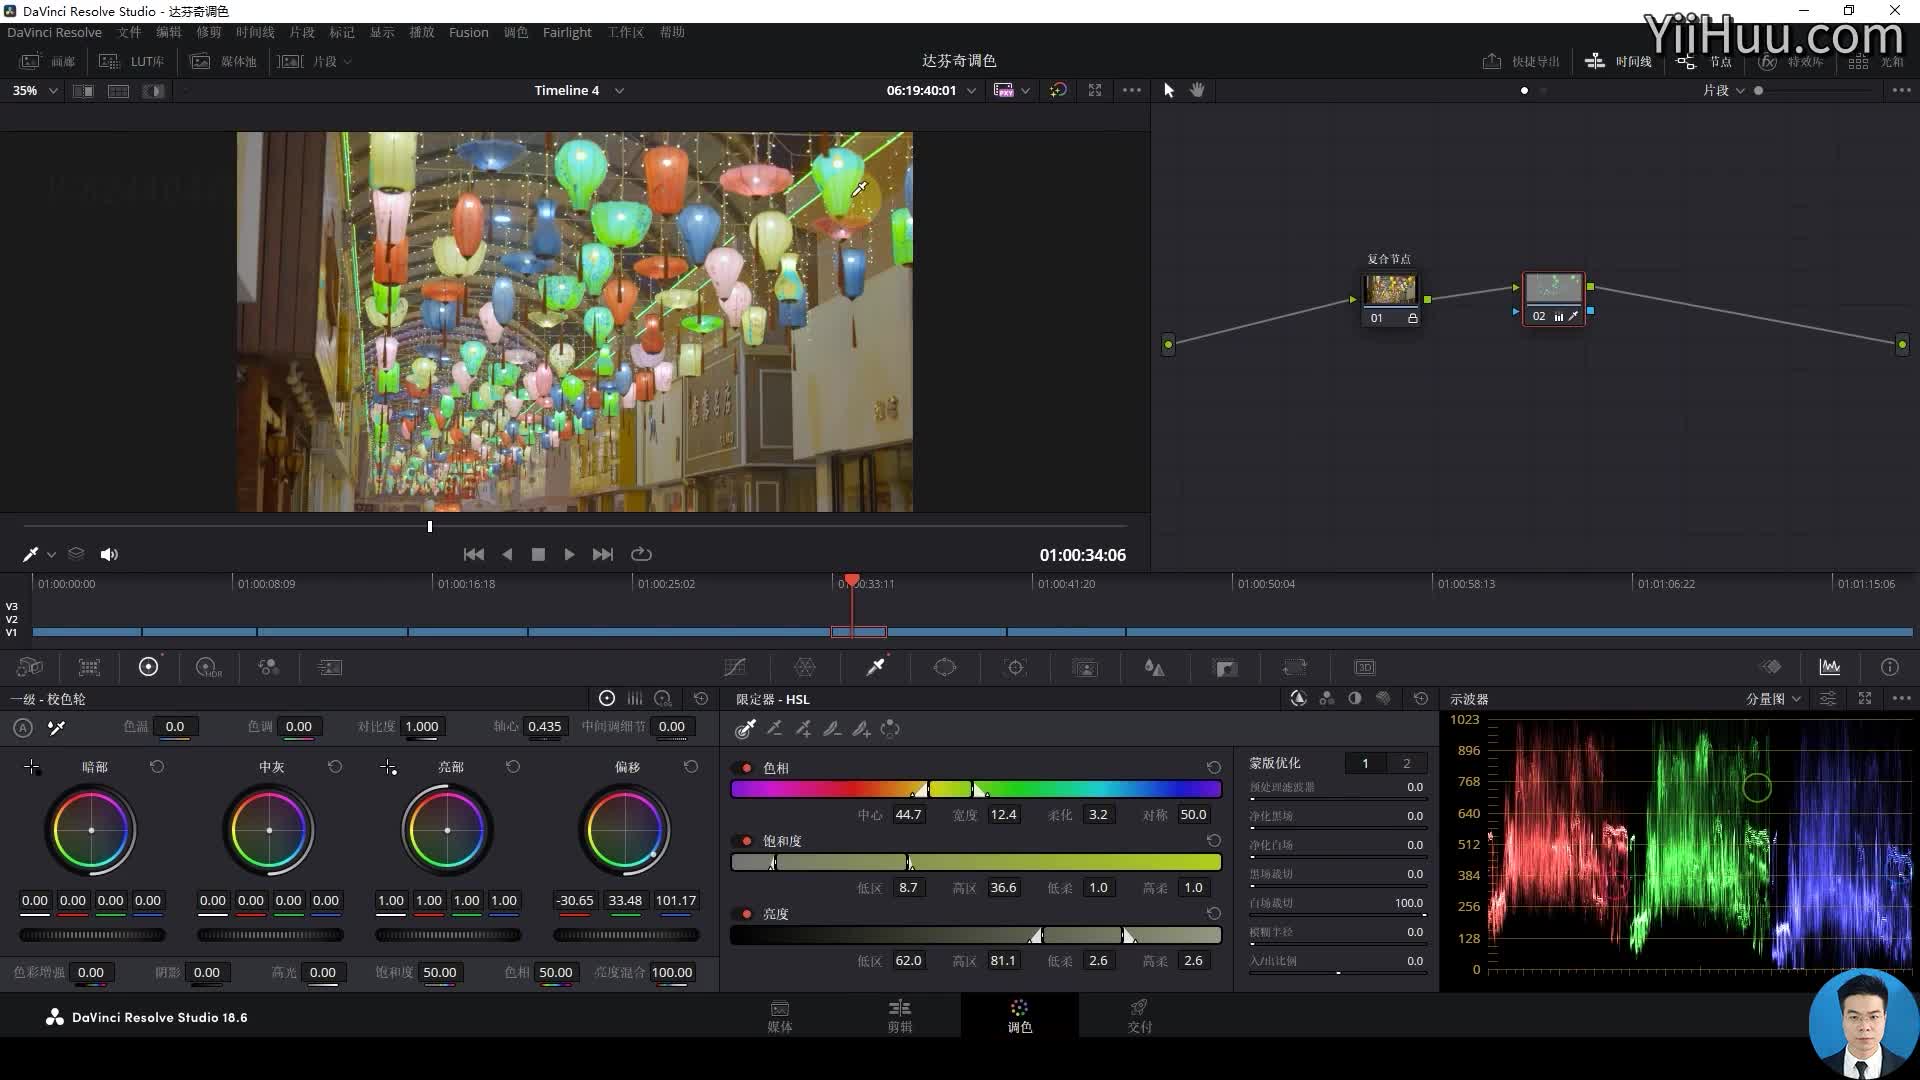The image size is (1920, 1080).
Task: Open the Fusion menu
Action: (468, 32)
